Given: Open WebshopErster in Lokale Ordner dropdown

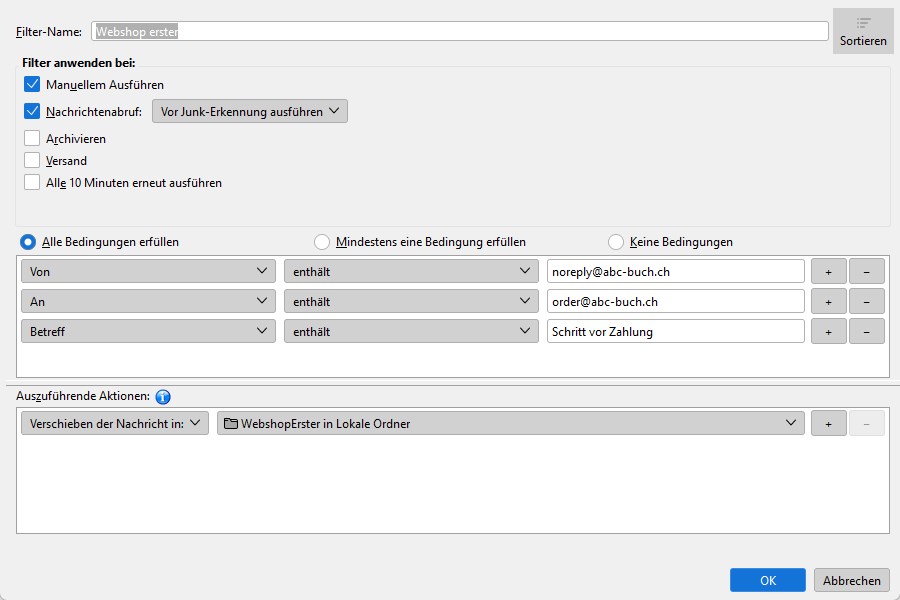Looking at the screenshot, I should point(510,423).
